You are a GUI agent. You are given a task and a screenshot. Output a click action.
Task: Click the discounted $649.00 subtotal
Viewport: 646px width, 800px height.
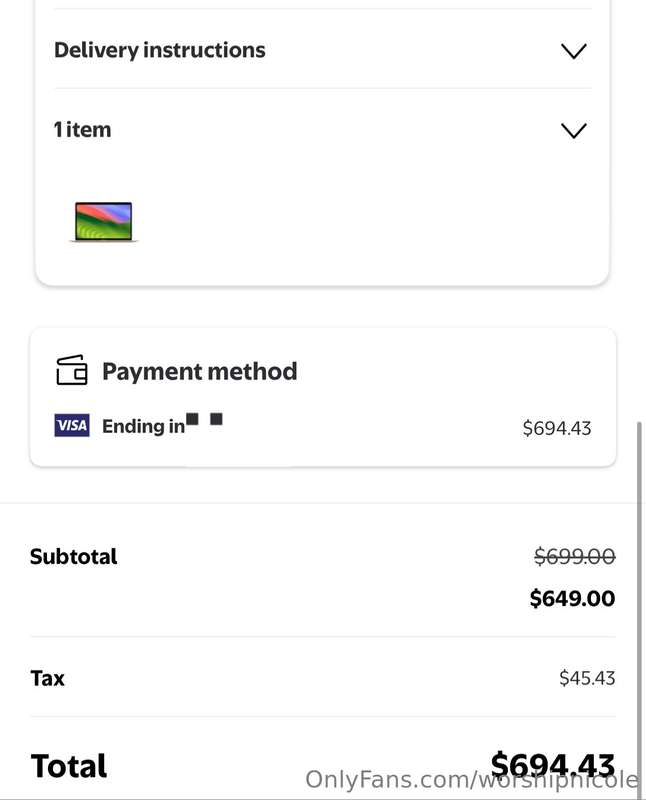[x=572, y=598]
